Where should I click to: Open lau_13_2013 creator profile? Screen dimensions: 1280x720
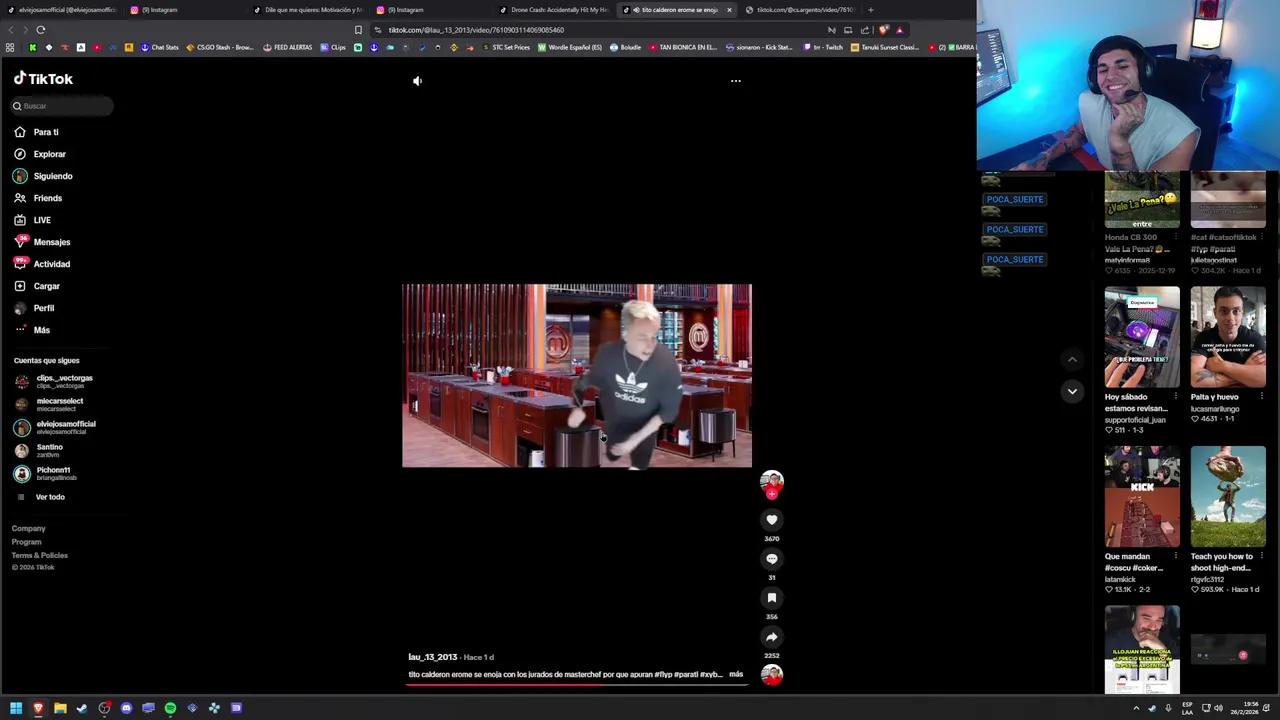point(432,657)
